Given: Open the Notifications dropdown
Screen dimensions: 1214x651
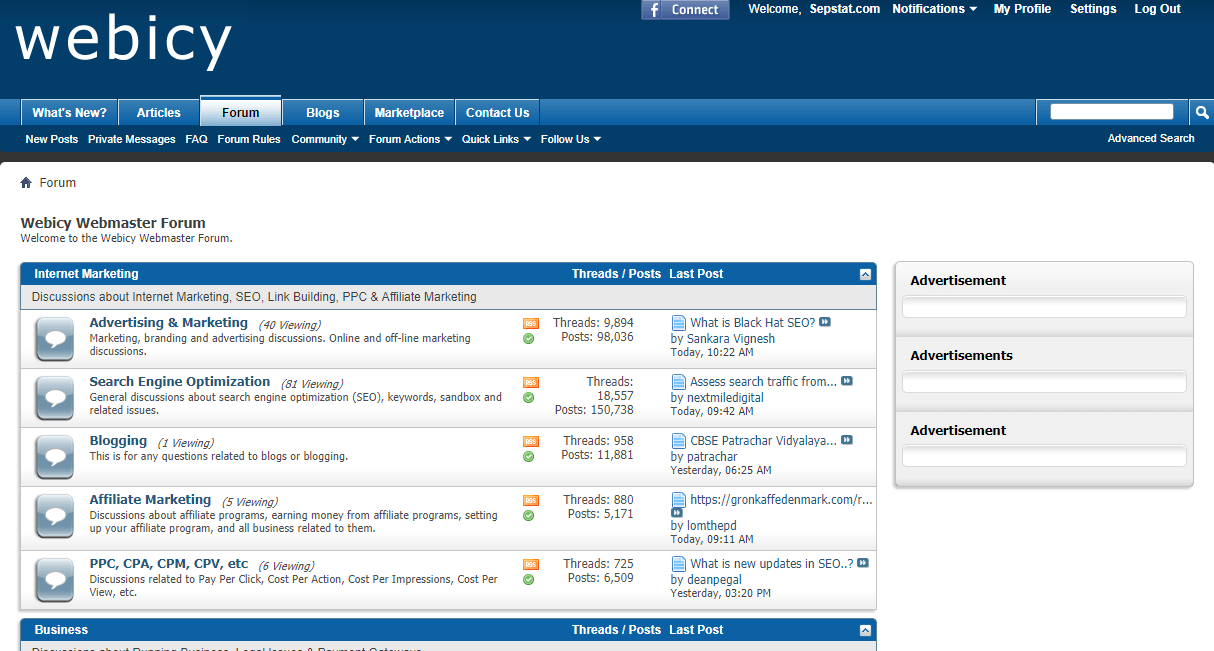Looking at the screenshot, I should click(x=934, y=9).
